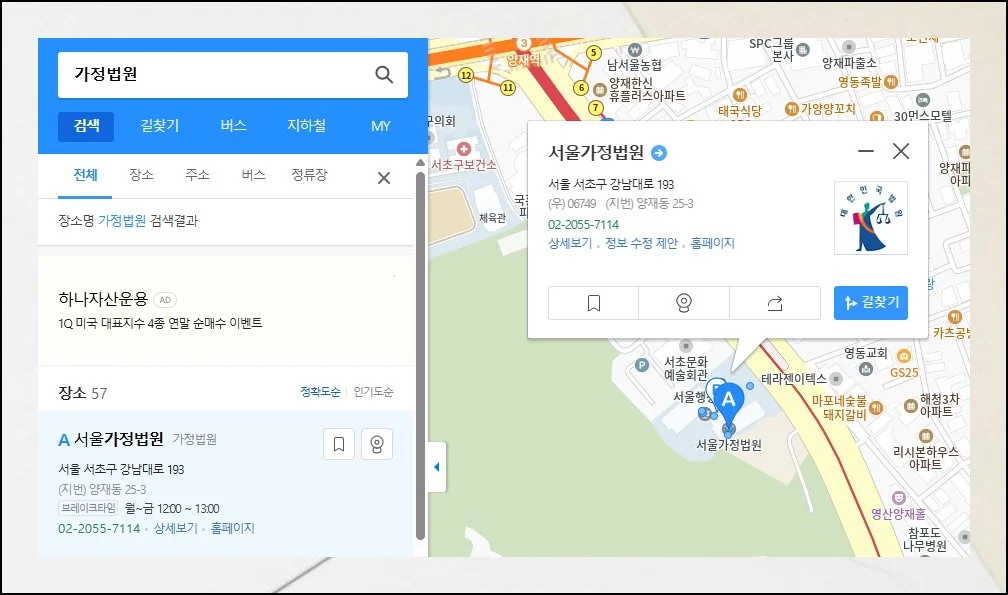The image size is (1008, 595).
Task: Filter results by the 장소 tab
Action: pyautogui.click(x=141, y=175)
